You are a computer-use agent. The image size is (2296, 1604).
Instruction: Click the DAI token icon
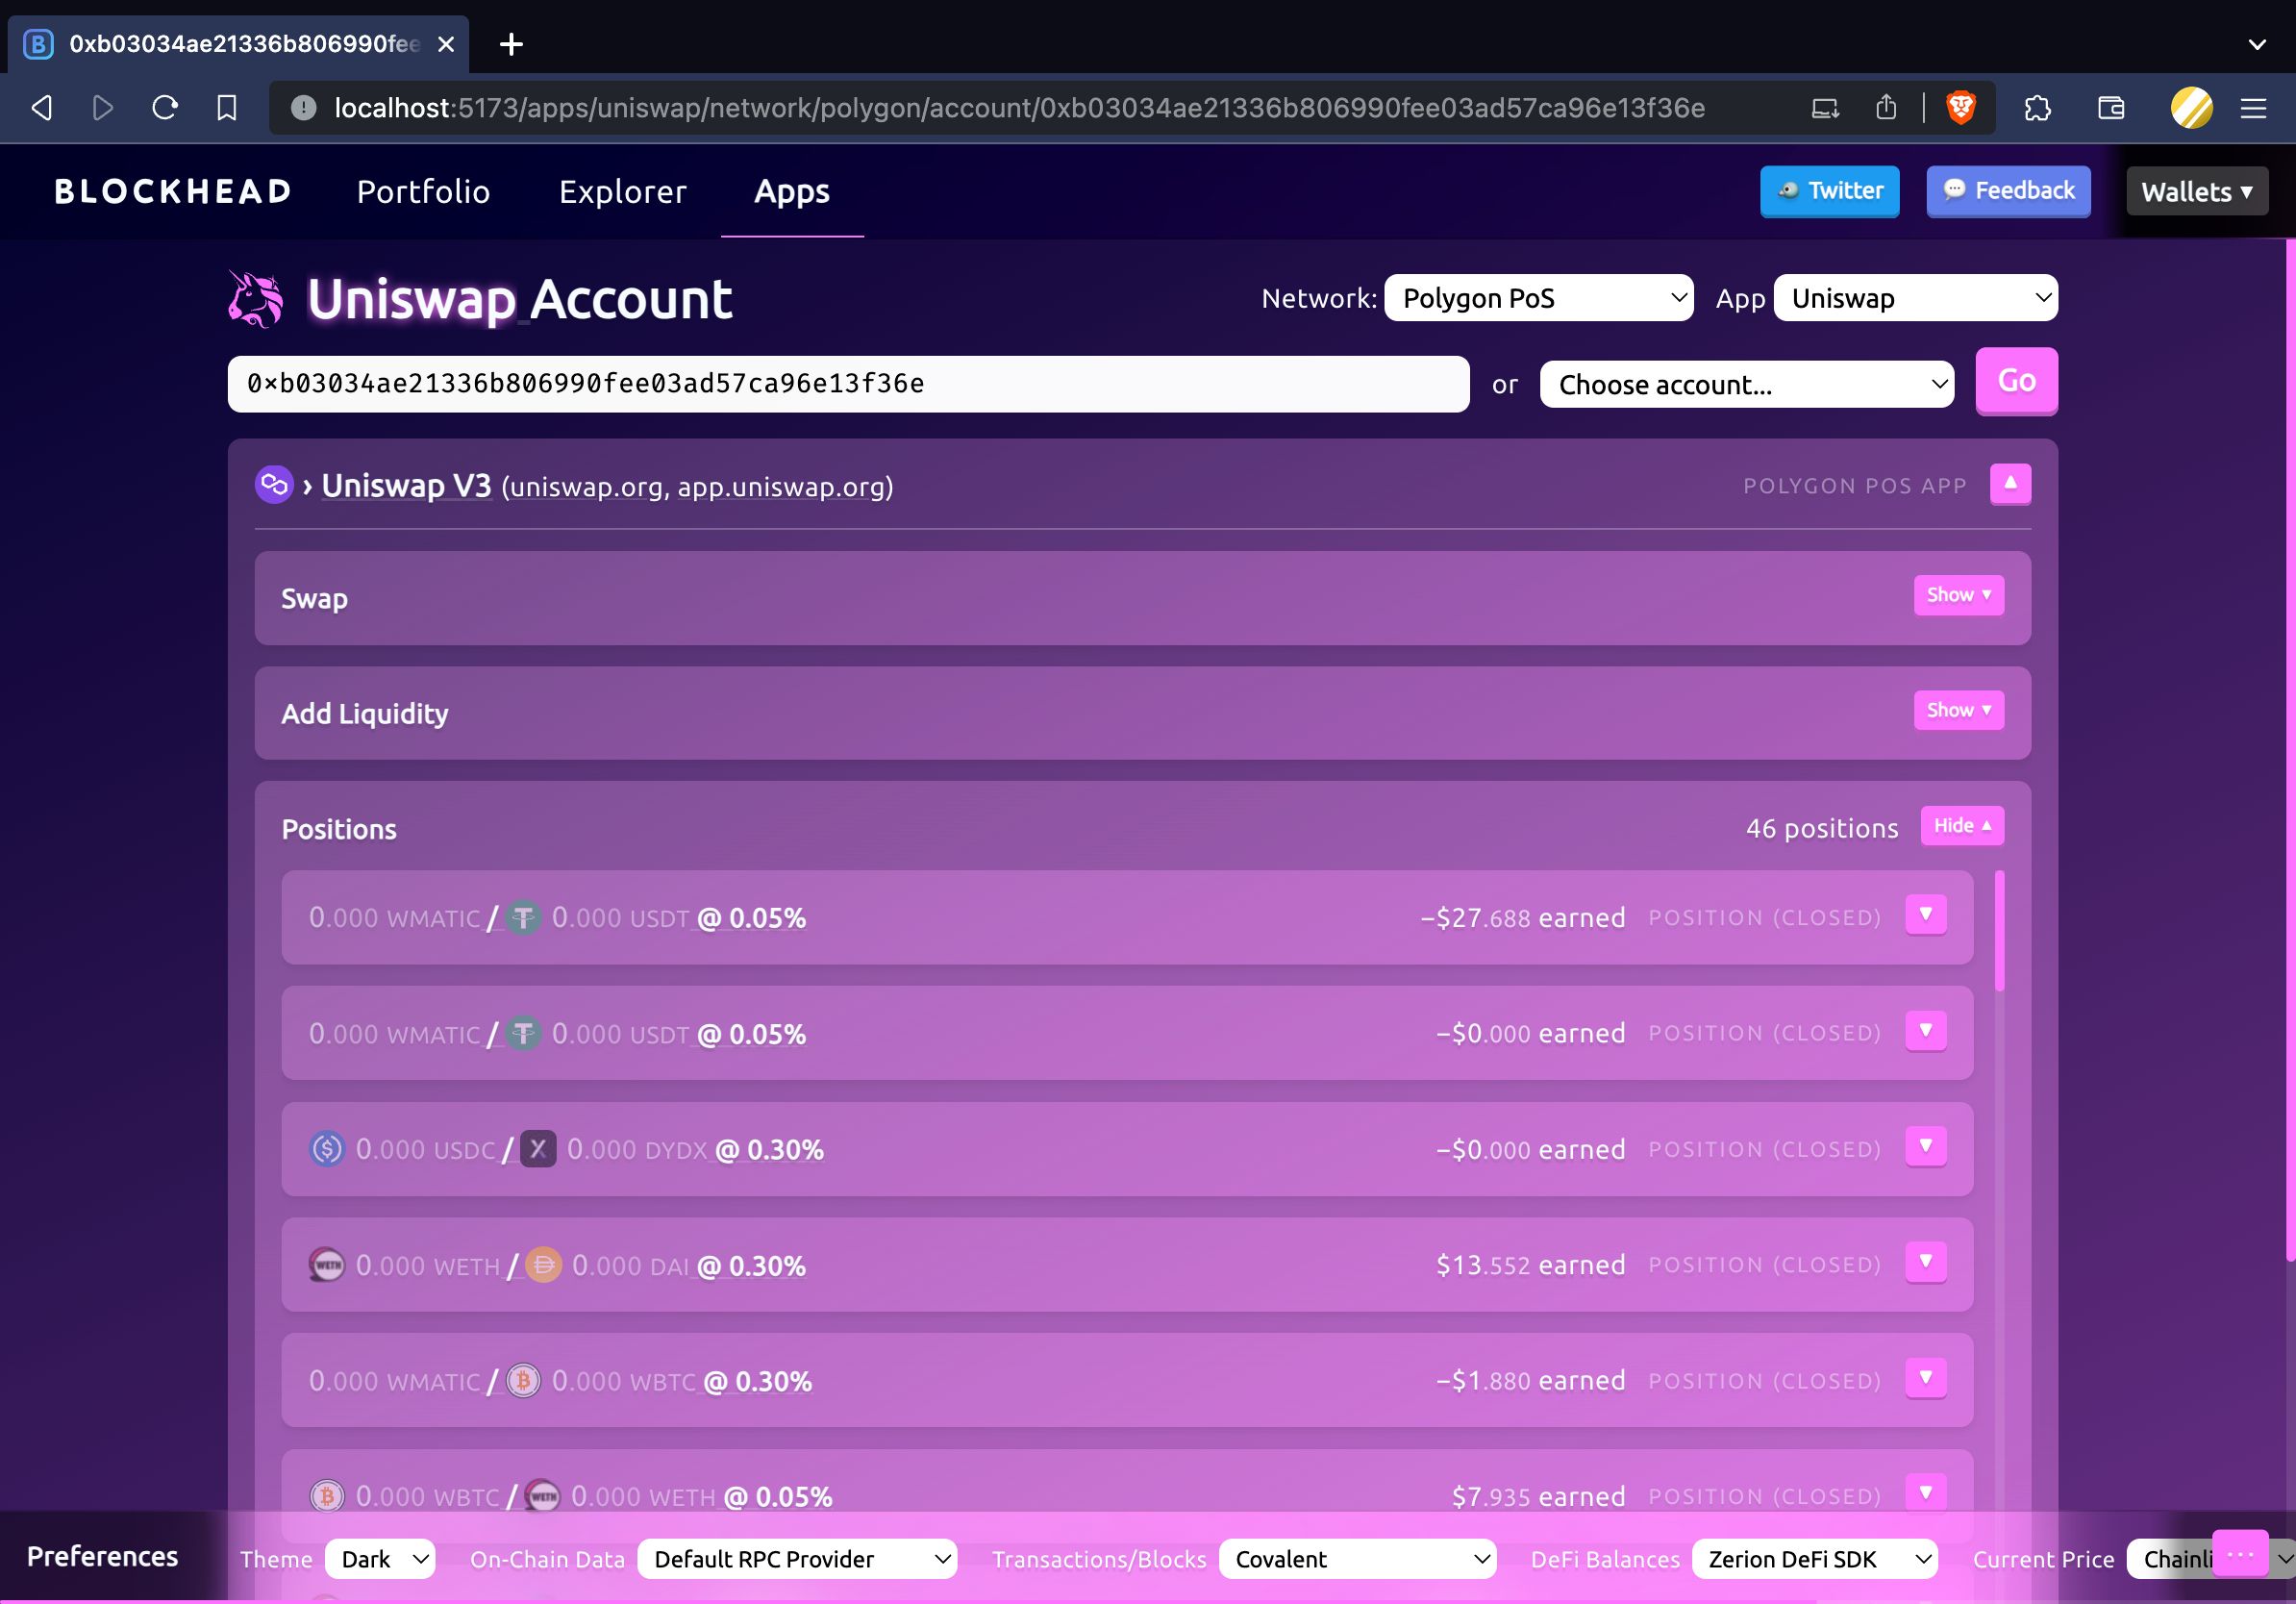543,1265
